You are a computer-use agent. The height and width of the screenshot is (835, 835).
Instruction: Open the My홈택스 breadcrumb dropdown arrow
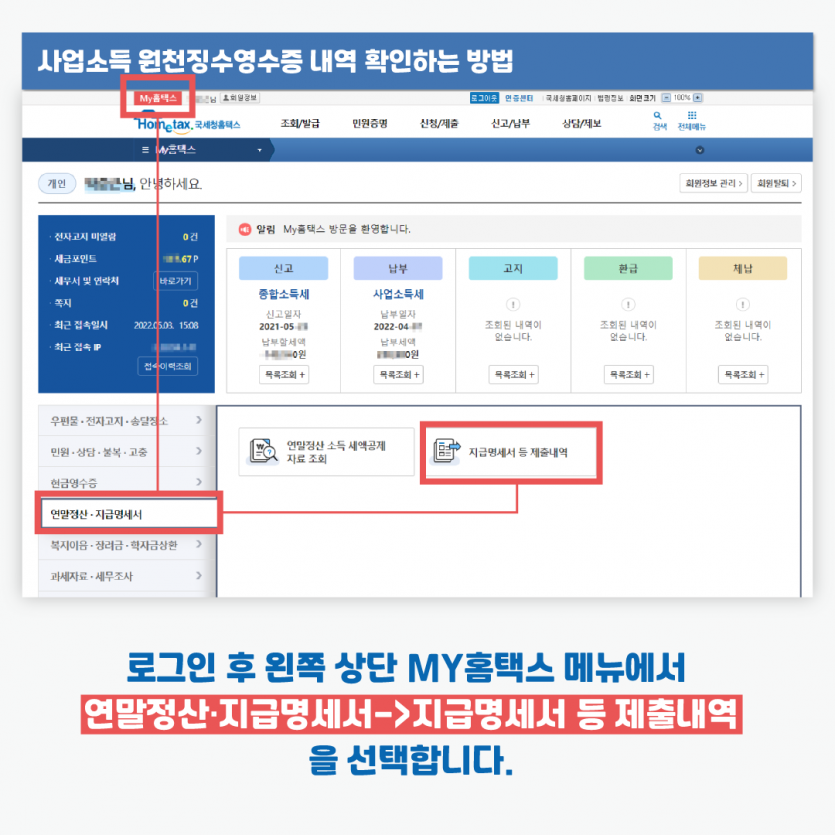tap(259, 150)
